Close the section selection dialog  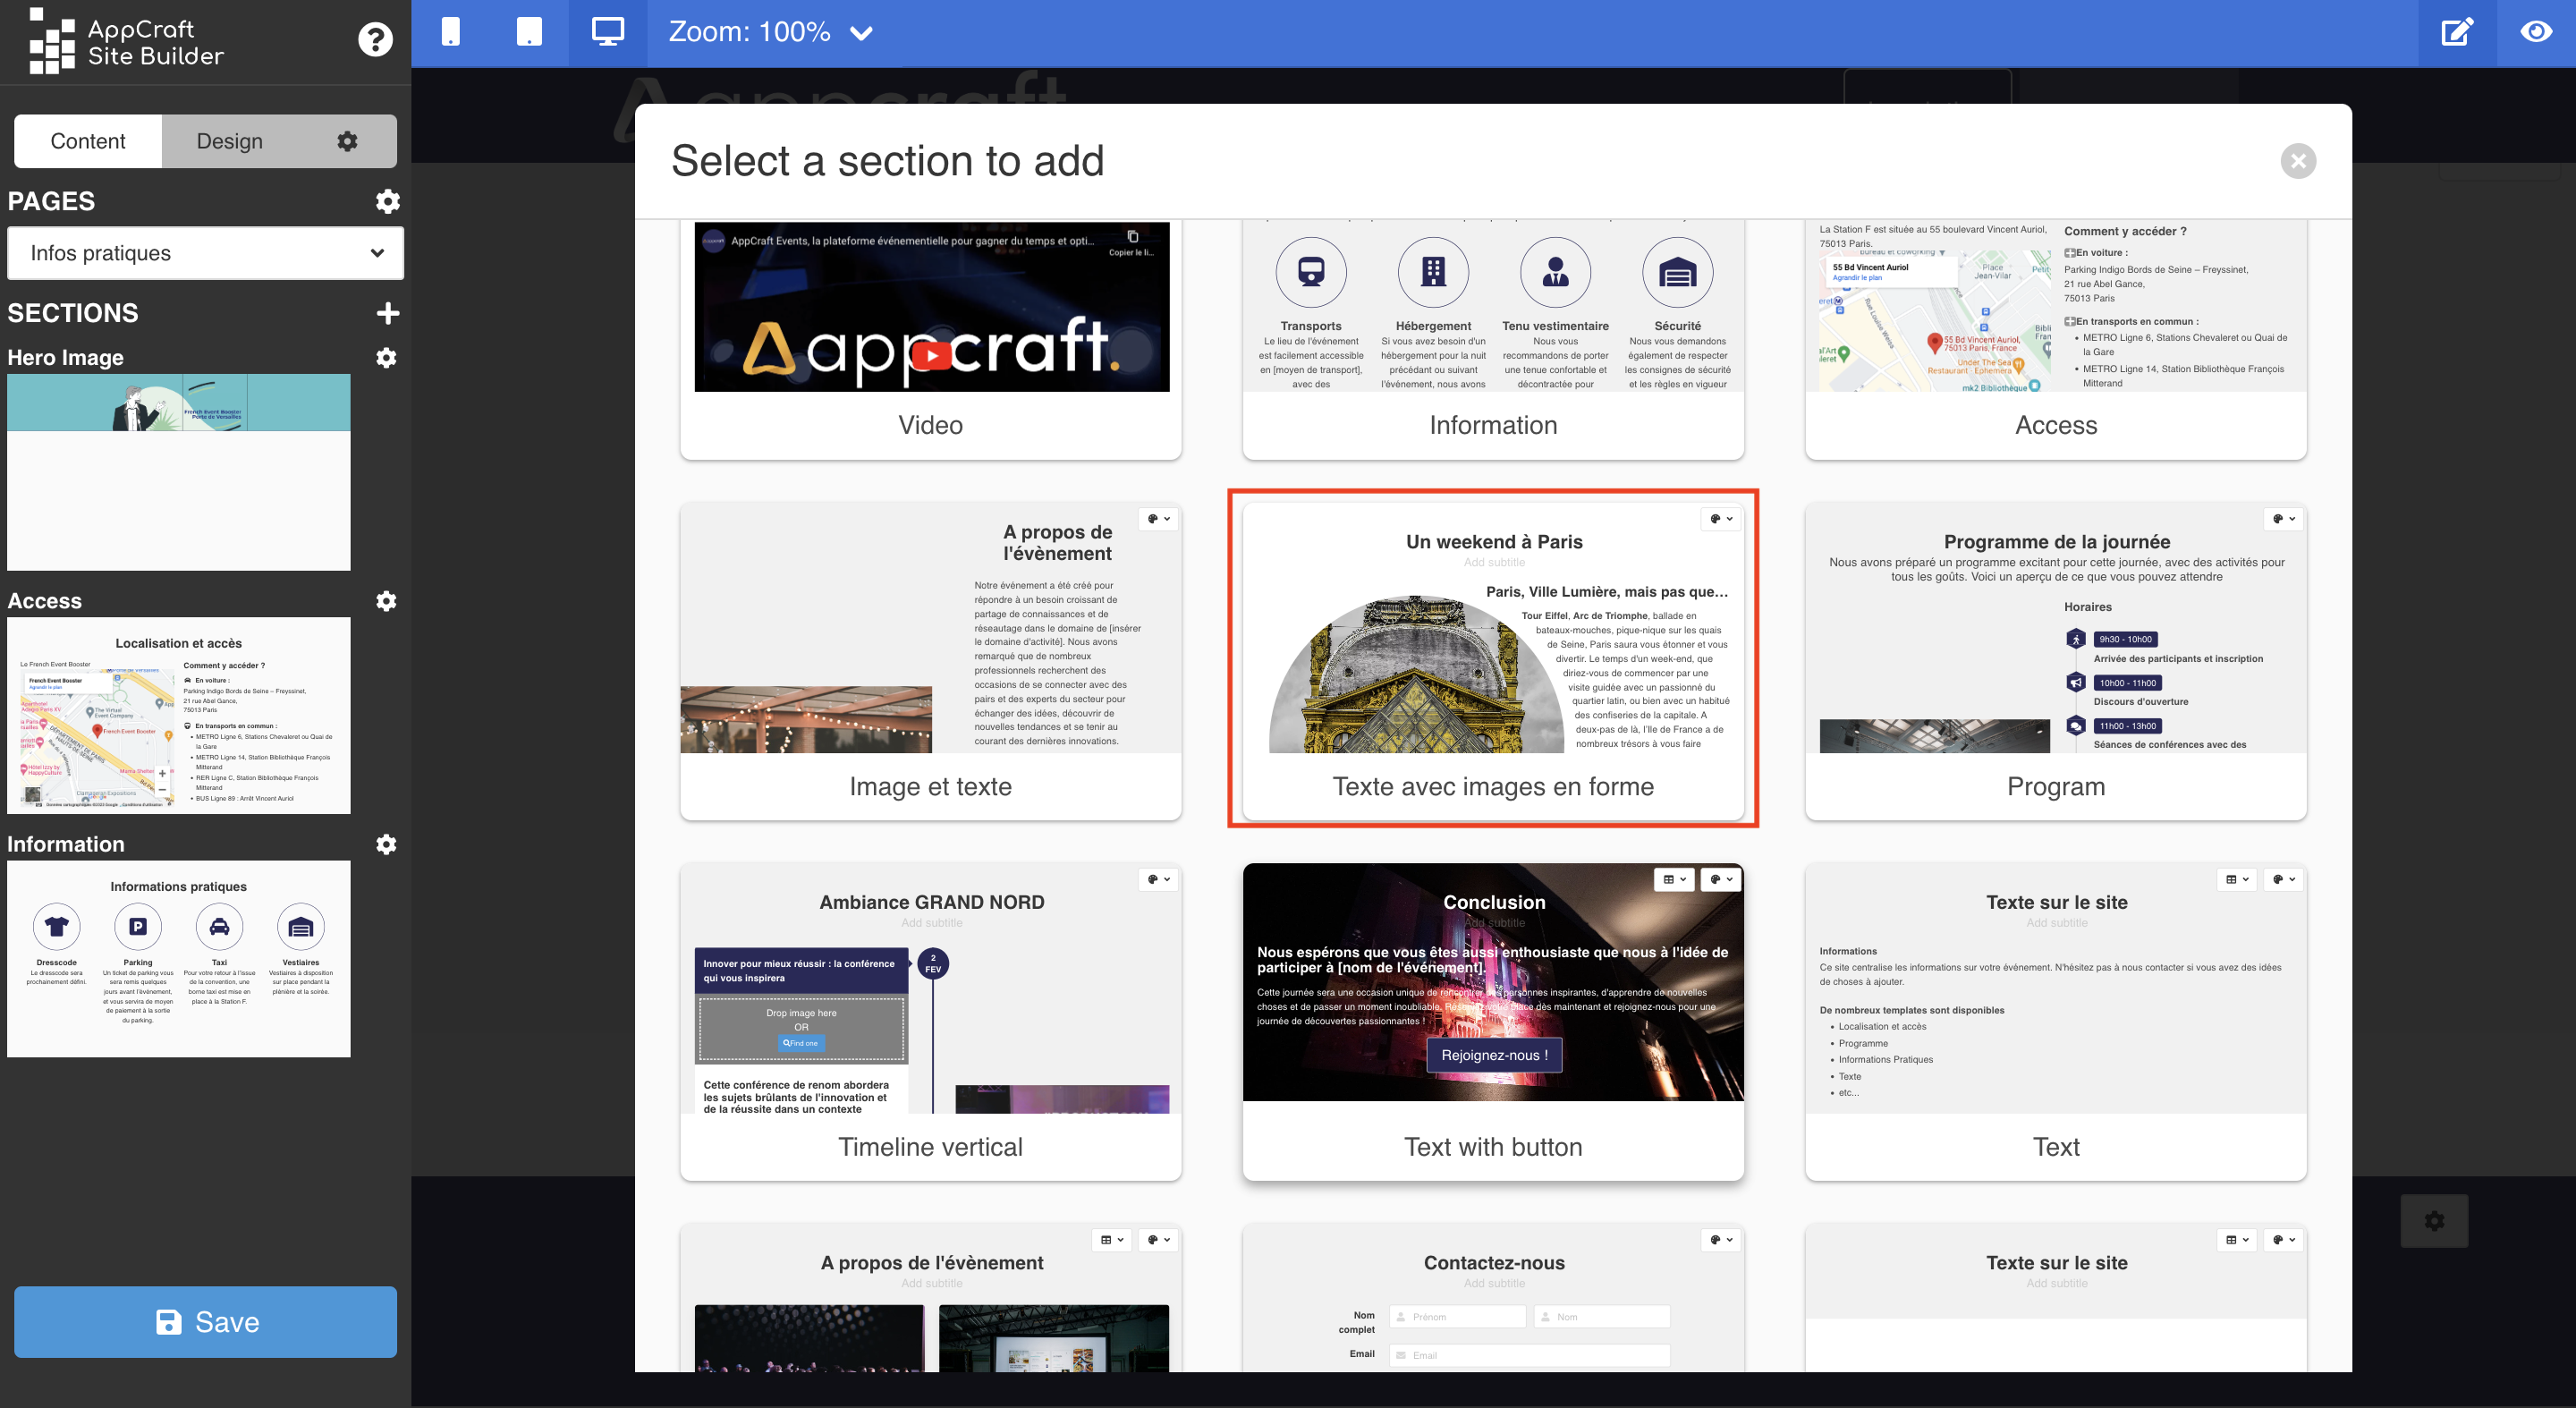tap(2298, 161)
